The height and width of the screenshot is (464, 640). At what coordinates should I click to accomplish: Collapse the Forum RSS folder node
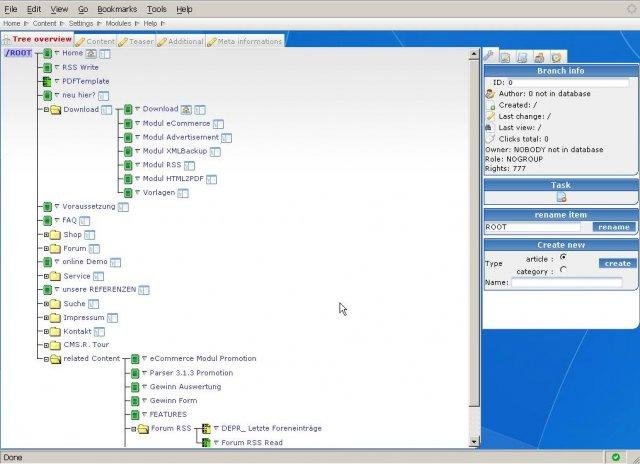133,429
